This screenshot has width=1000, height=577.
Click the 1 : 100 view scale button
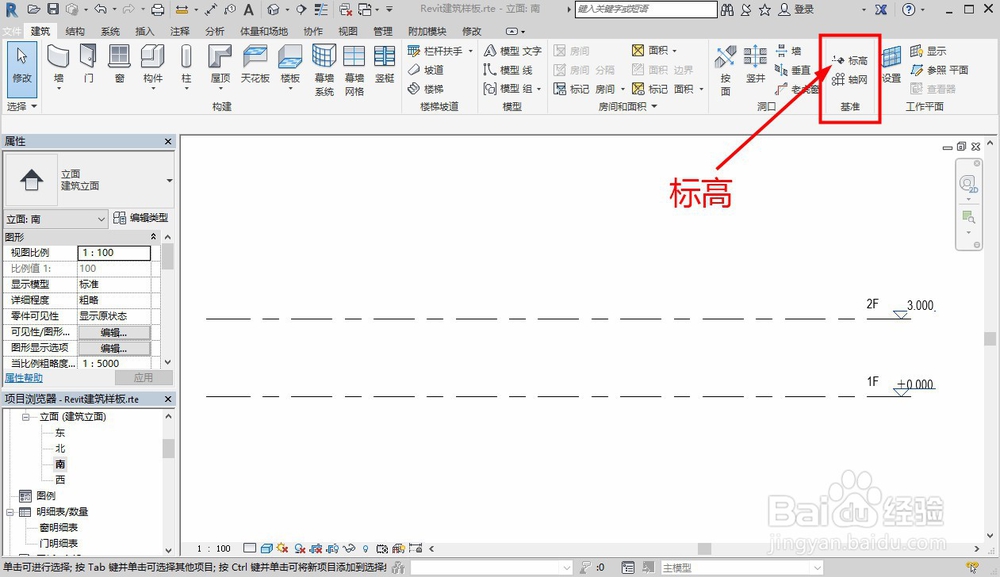(214, 548)
